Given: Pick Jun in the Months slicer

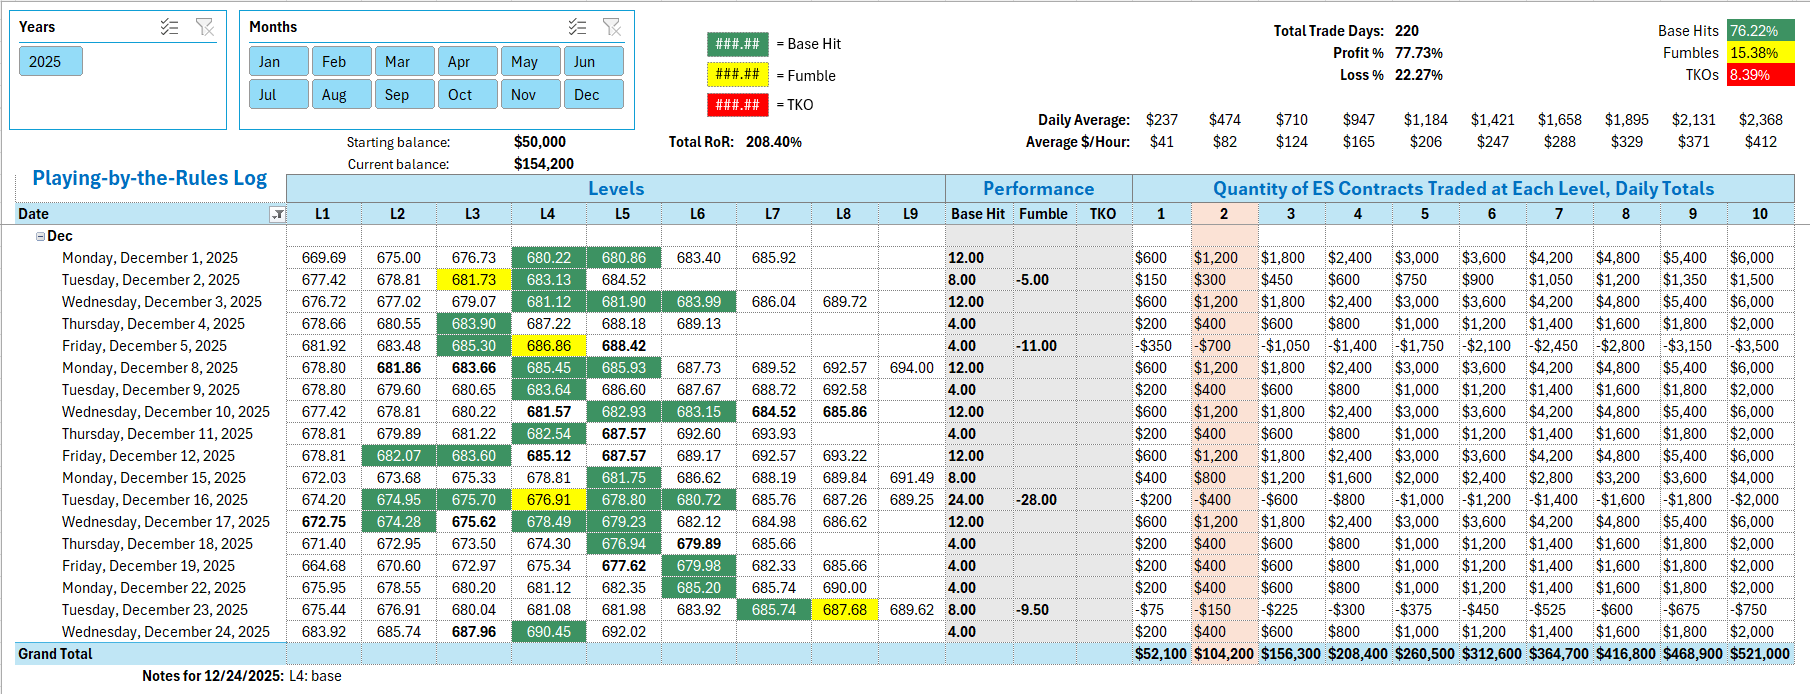Looking at the screenshot, I should click(x=593, y=62).
